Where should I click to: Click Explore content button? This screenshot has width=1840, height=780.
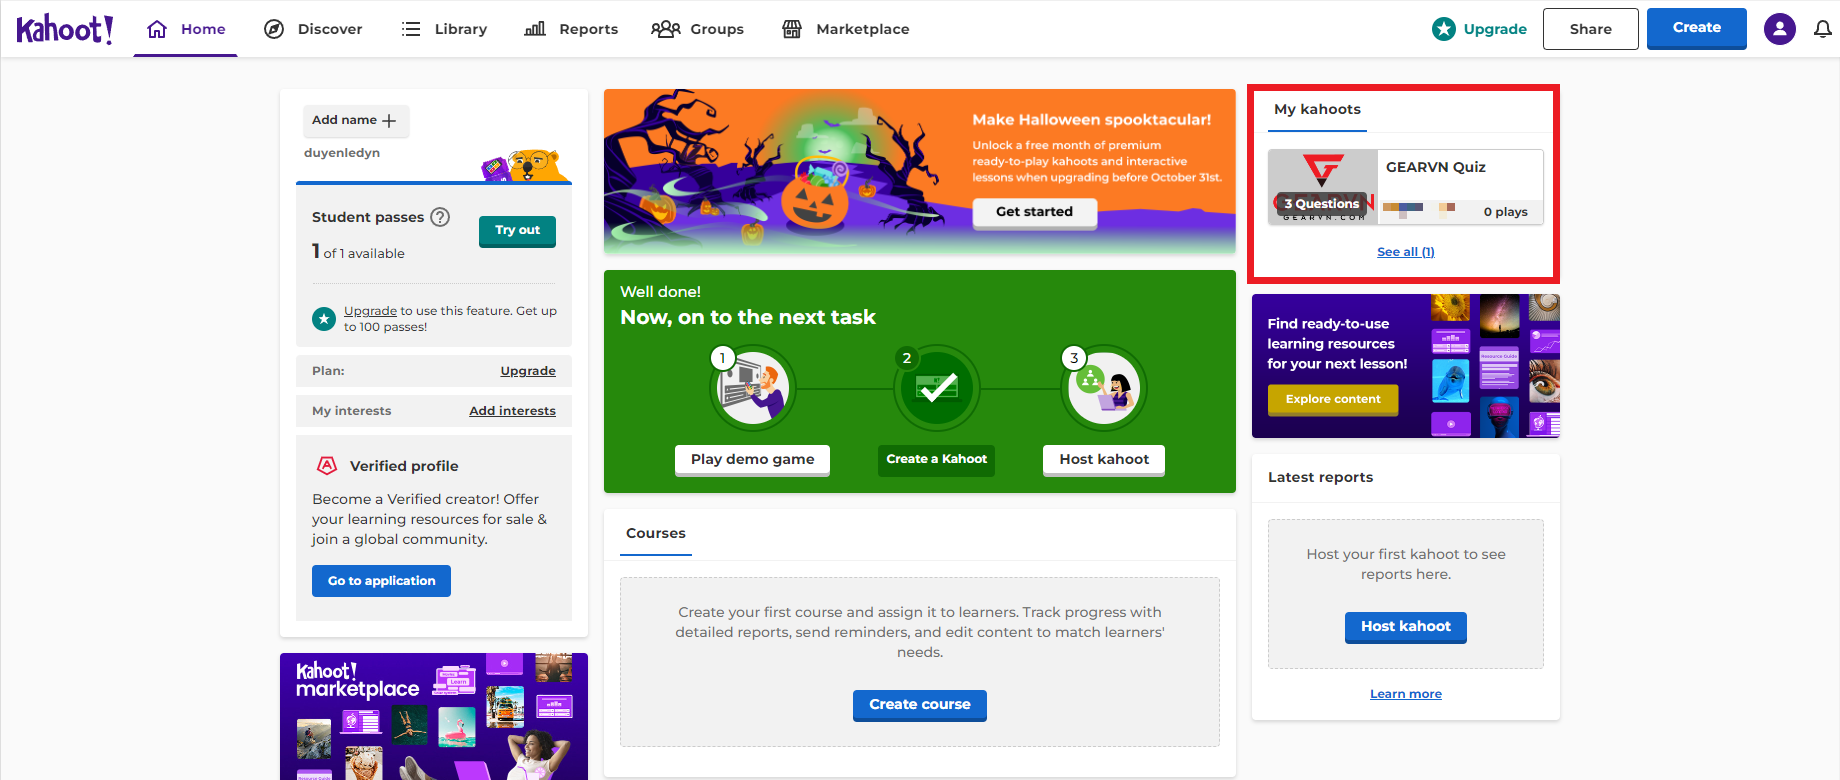click(1333, 399)
